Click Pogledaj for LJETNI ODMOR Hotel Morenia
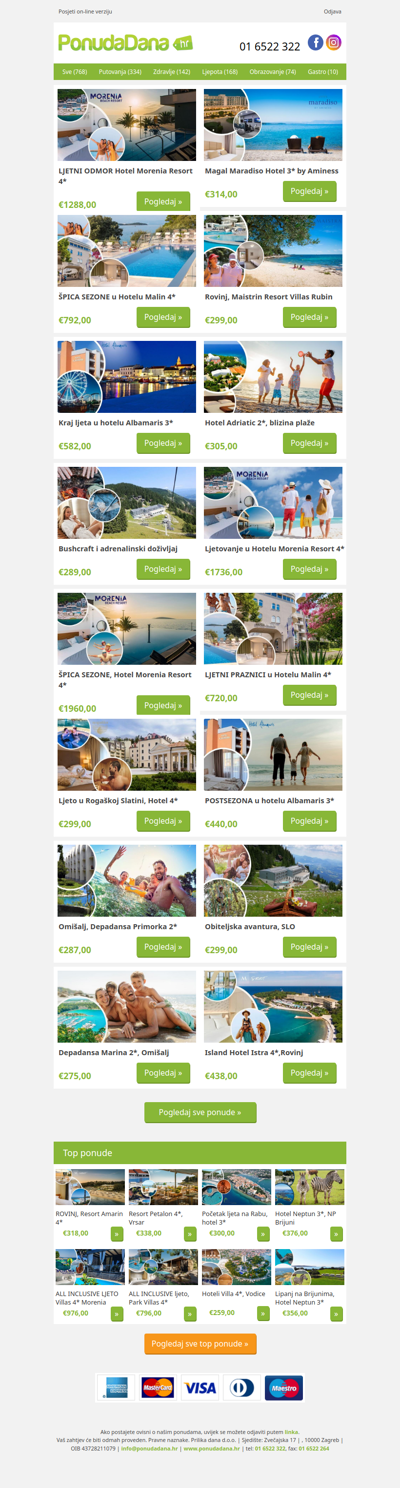The height and width of the screenshot is (1488, 400). pyautogui.click(x=163, y=201)
